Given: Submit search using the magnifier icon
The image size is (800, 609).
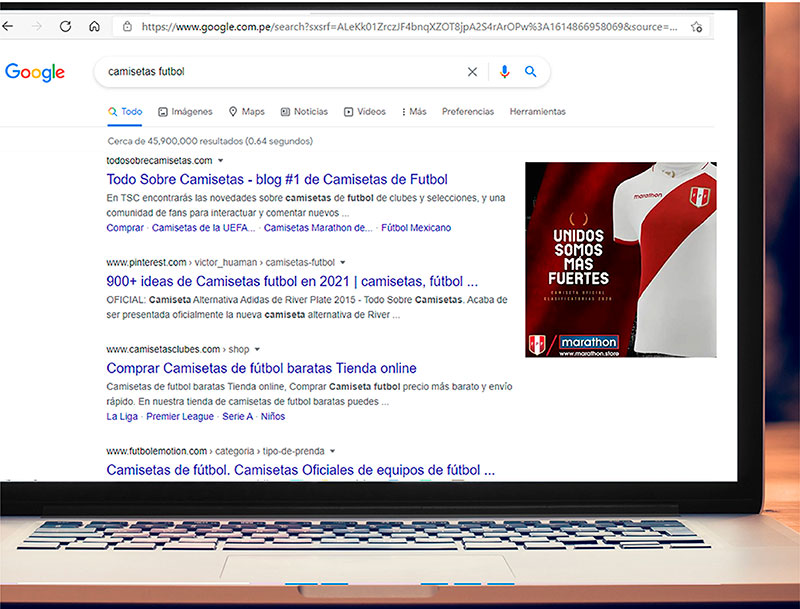Looking at the screenshot, I should pyautogui.click(x=531, y=72).
